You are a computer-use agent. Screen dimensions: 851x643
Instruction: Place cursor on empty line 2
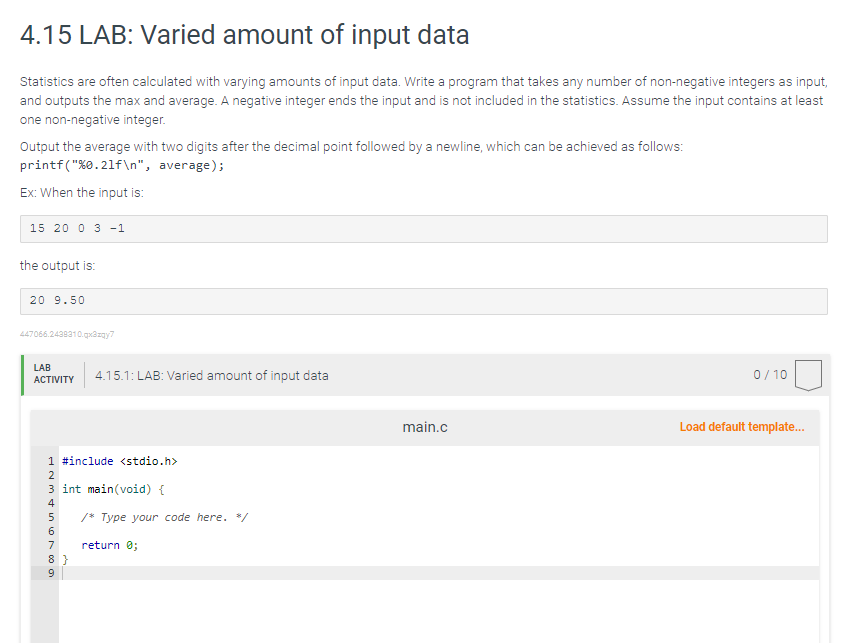click(x=300, y=475)
